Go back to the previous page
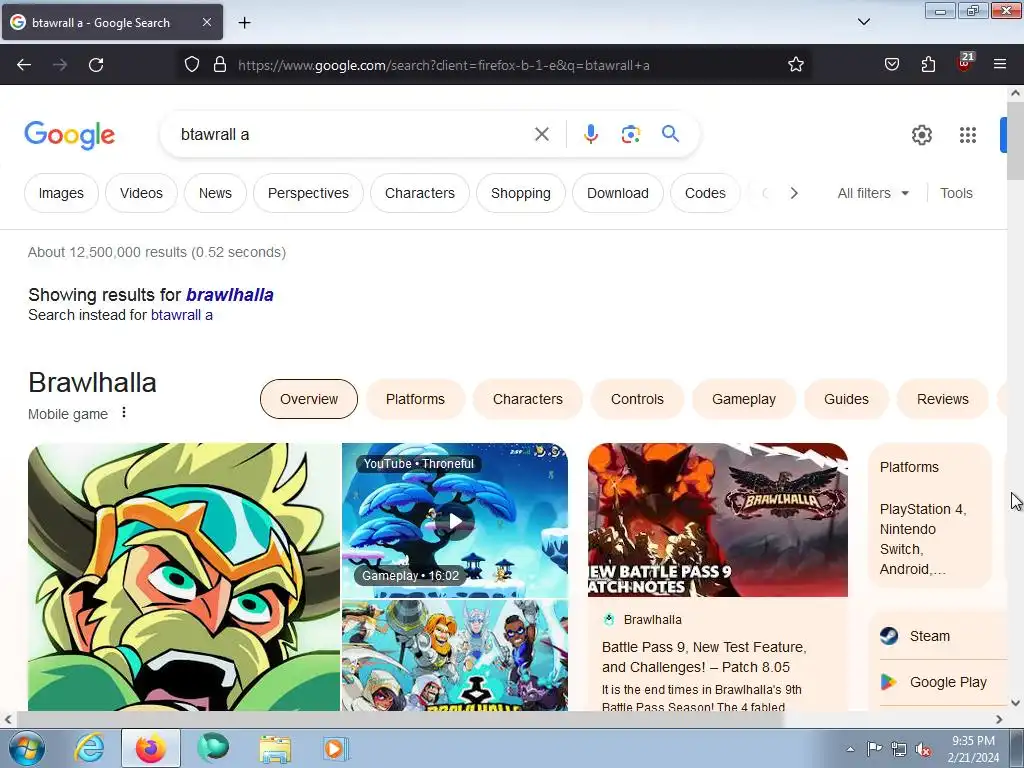Viewport: 1024px width, 768px height. click(x=24, y=65)
